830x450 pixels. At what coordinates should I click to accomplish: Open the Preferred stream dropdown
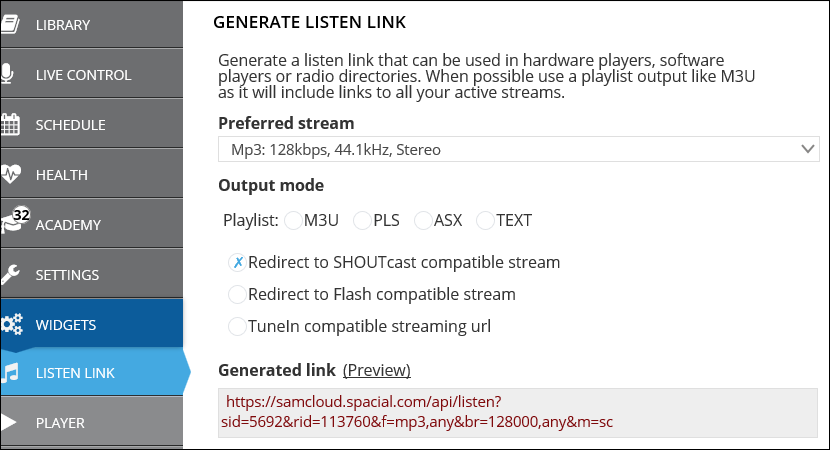coord(518,149)
